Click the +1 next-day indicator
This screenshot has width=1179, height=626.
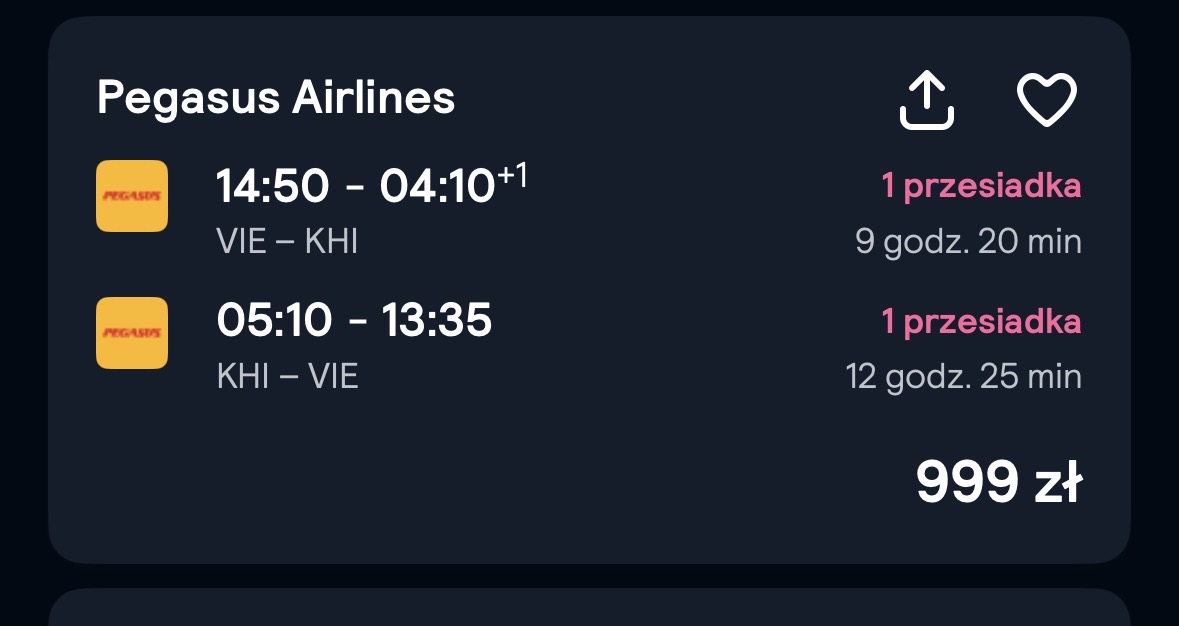[x=513, y=177]
